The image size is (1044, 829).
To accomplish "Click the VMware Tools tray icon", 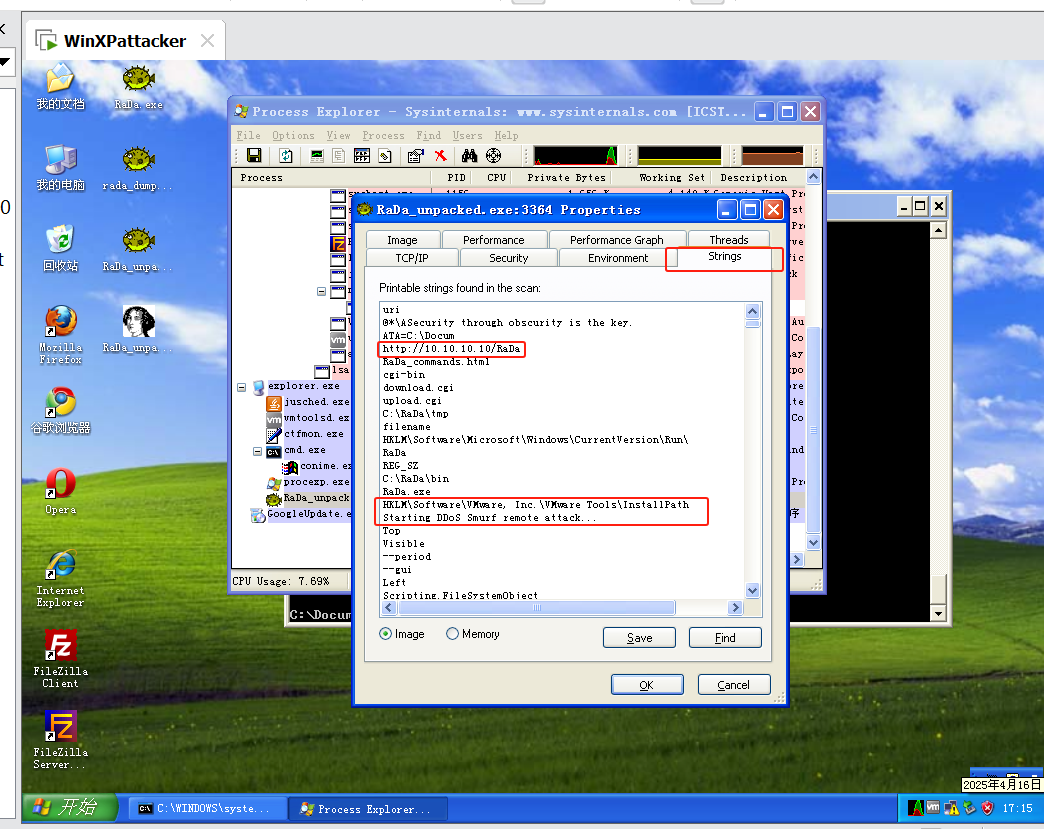I will click(933, 808).
